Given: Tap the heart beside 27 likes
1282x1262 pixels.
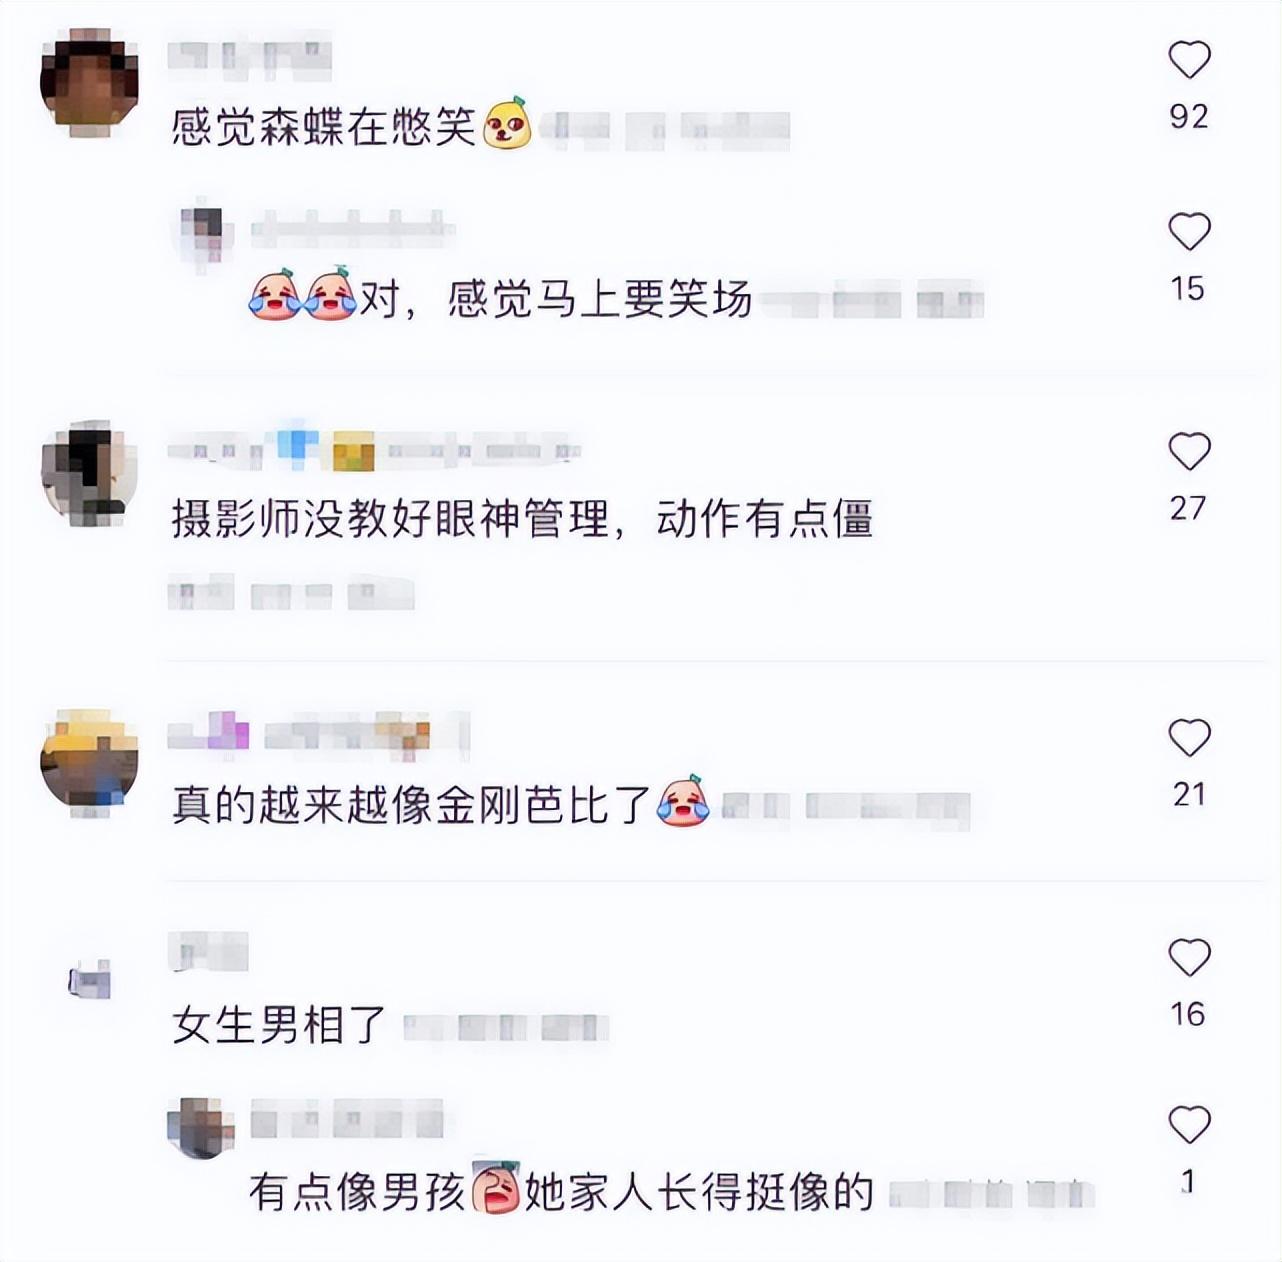Looking at the screenshot, I should click(1189, 451).
